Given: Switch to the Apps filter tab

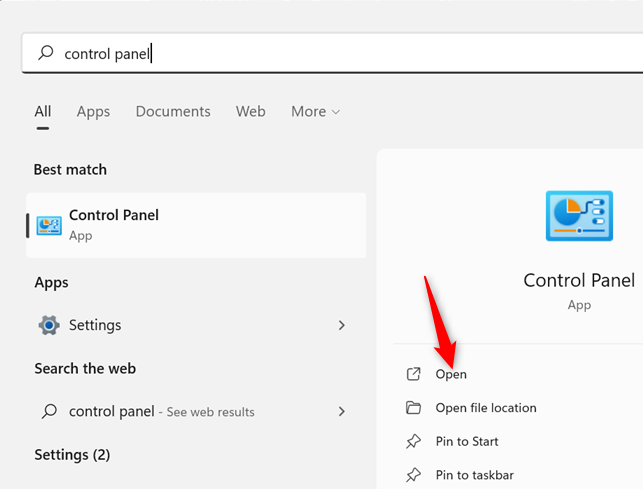Looking at the screenshot, I should tap(93, 112).
